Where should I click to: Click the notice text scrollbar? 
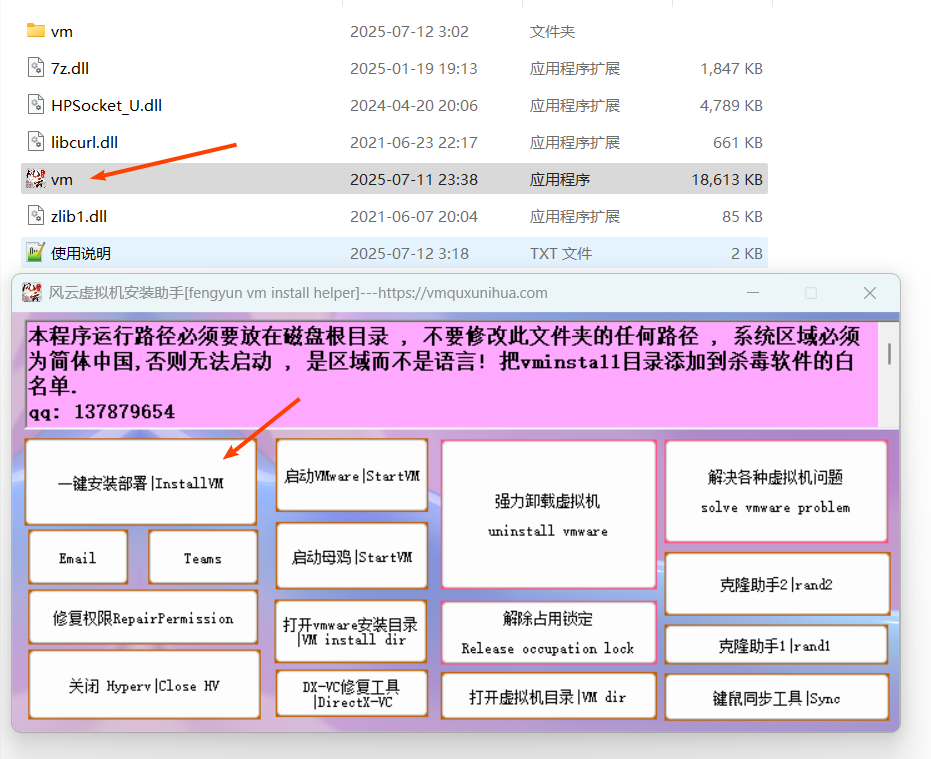point(889,355)
